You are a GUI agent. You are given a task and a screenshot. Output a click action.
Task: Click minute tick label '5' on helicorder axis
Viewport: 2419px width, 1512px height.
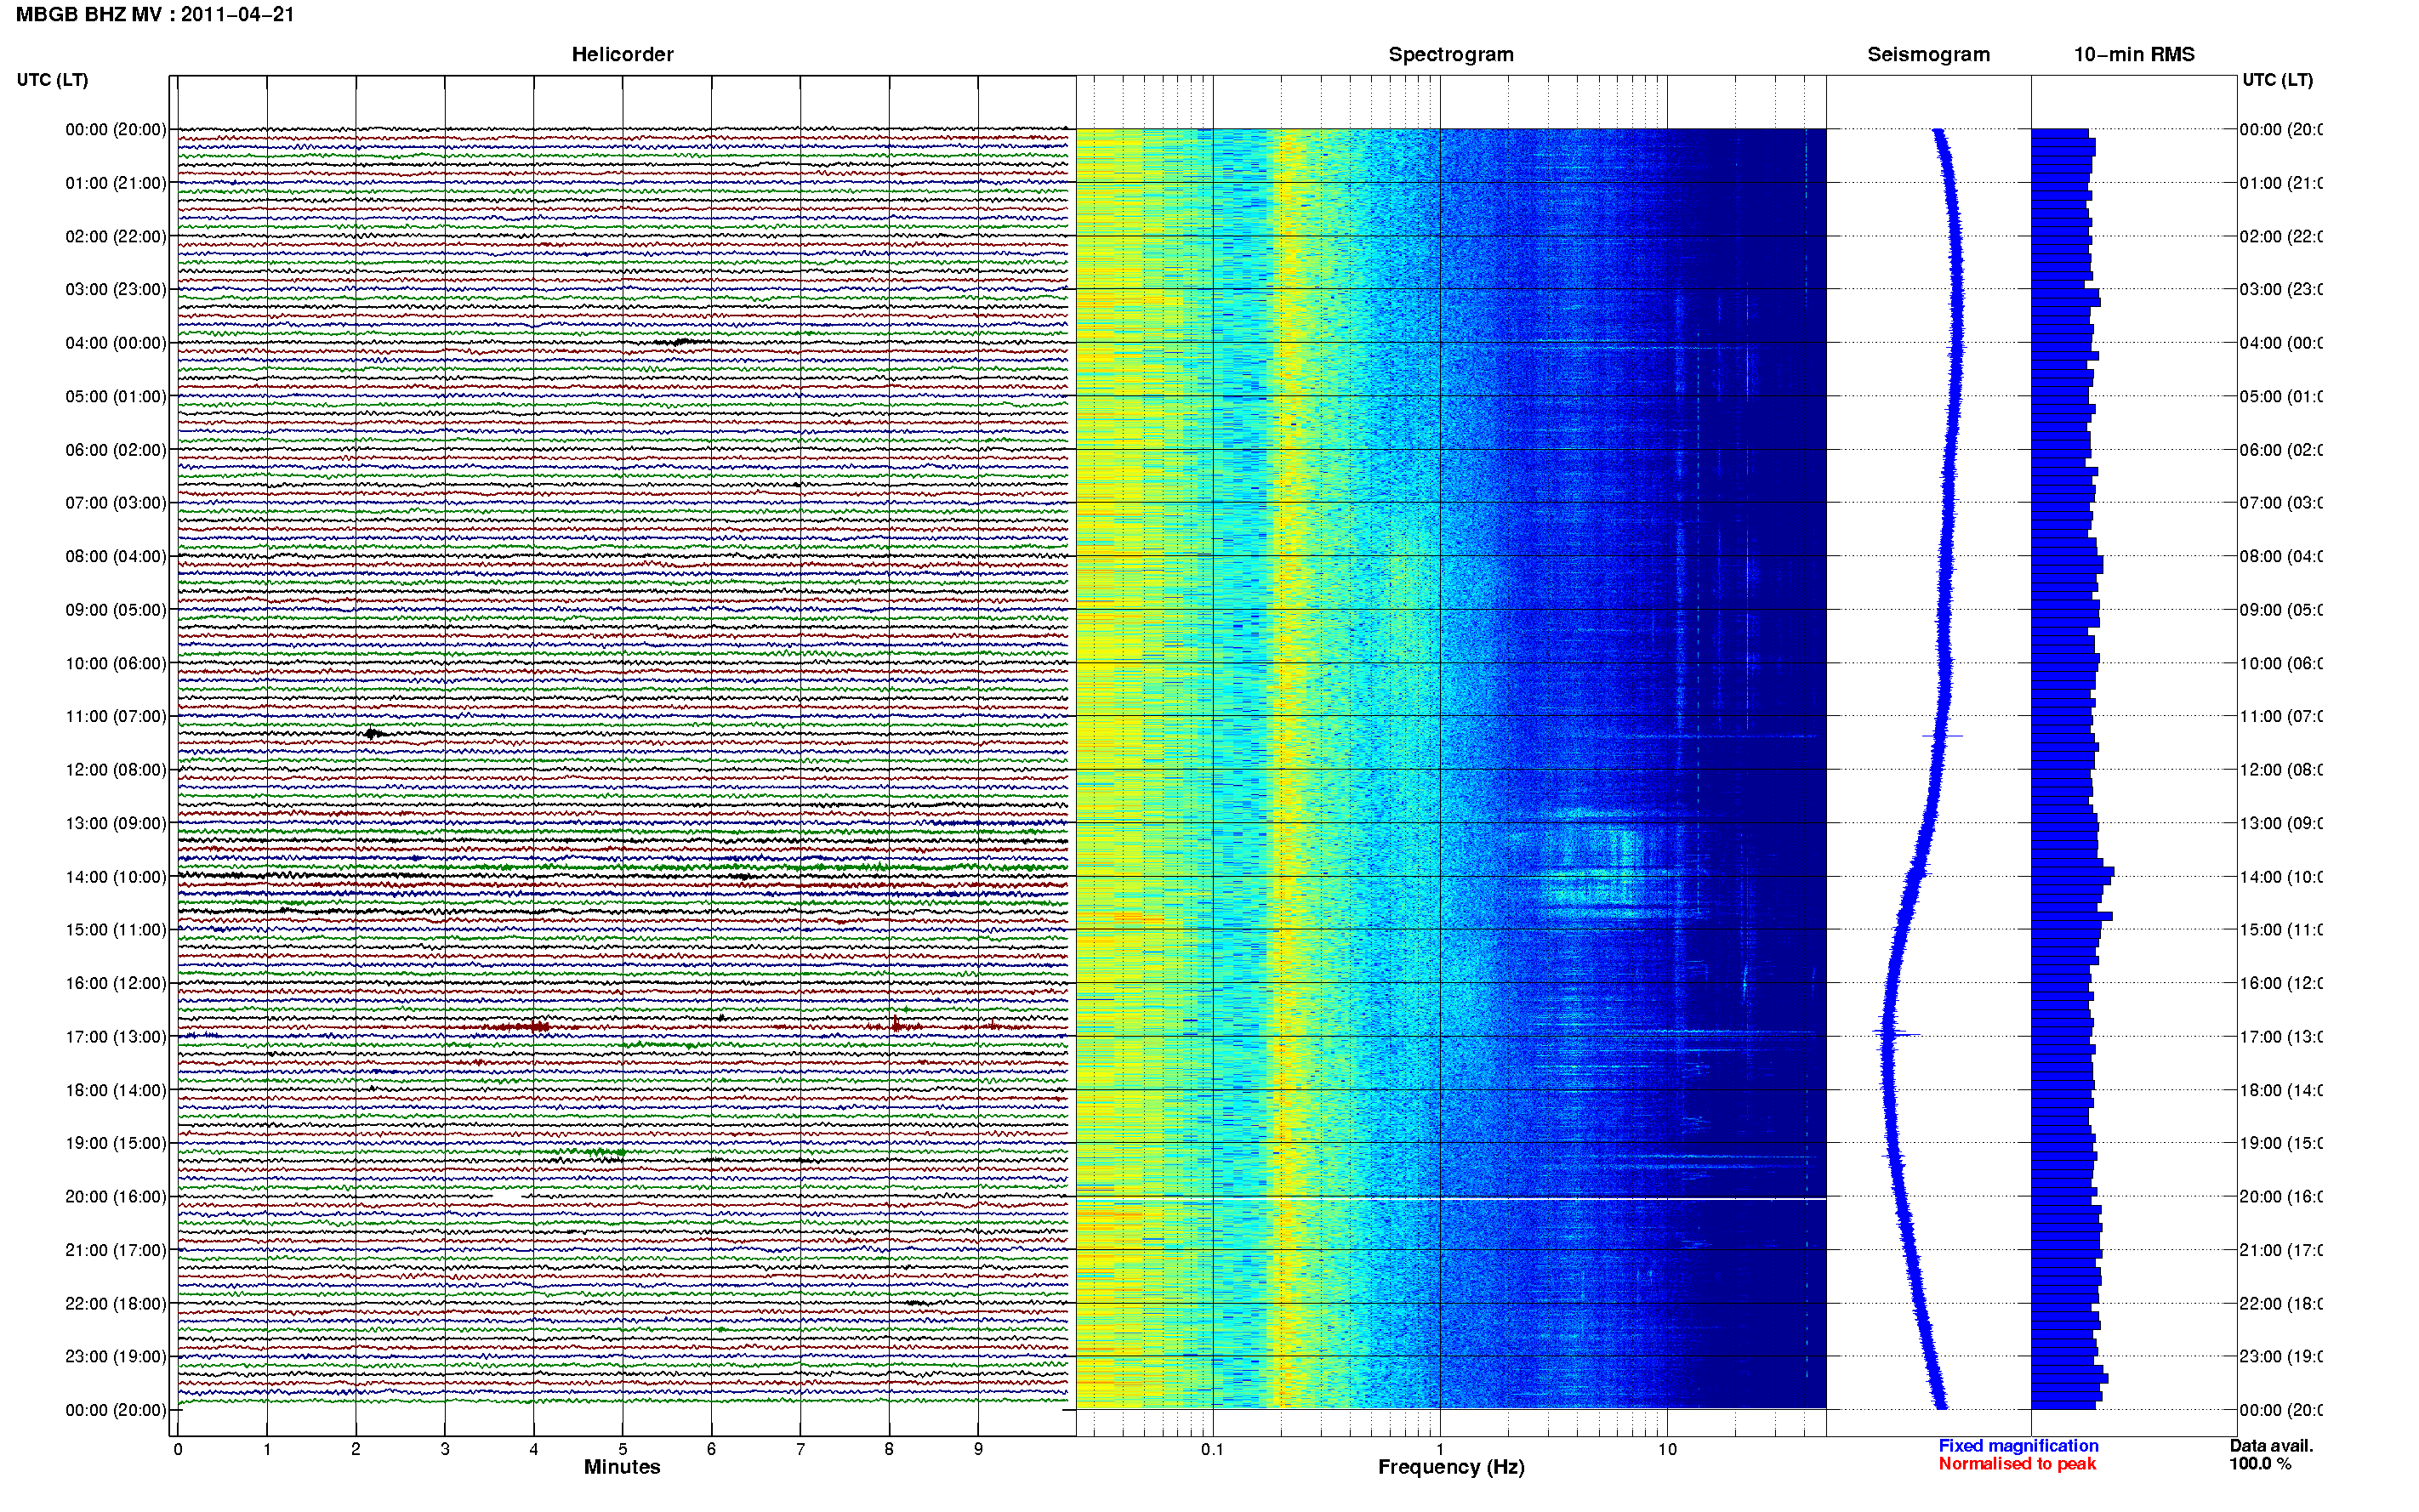coord(622,1449)
